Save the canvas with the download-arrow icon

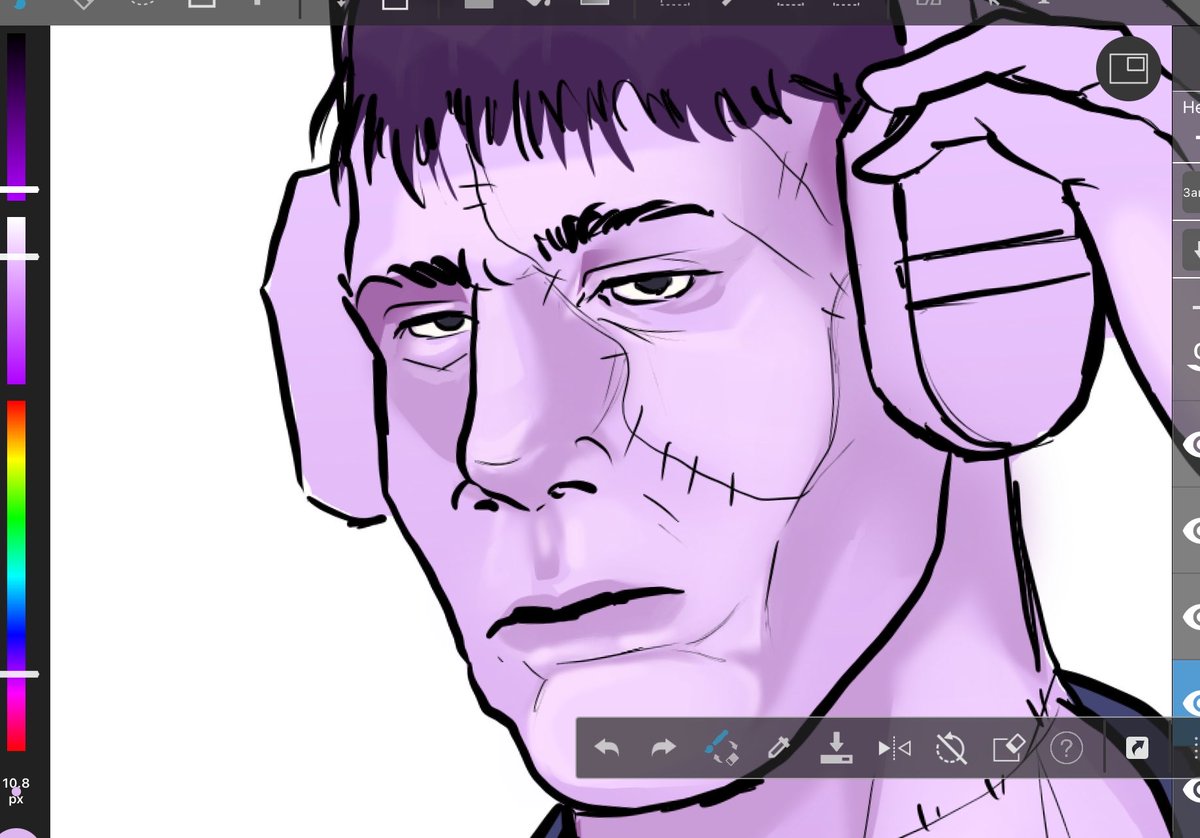(835, 747)
